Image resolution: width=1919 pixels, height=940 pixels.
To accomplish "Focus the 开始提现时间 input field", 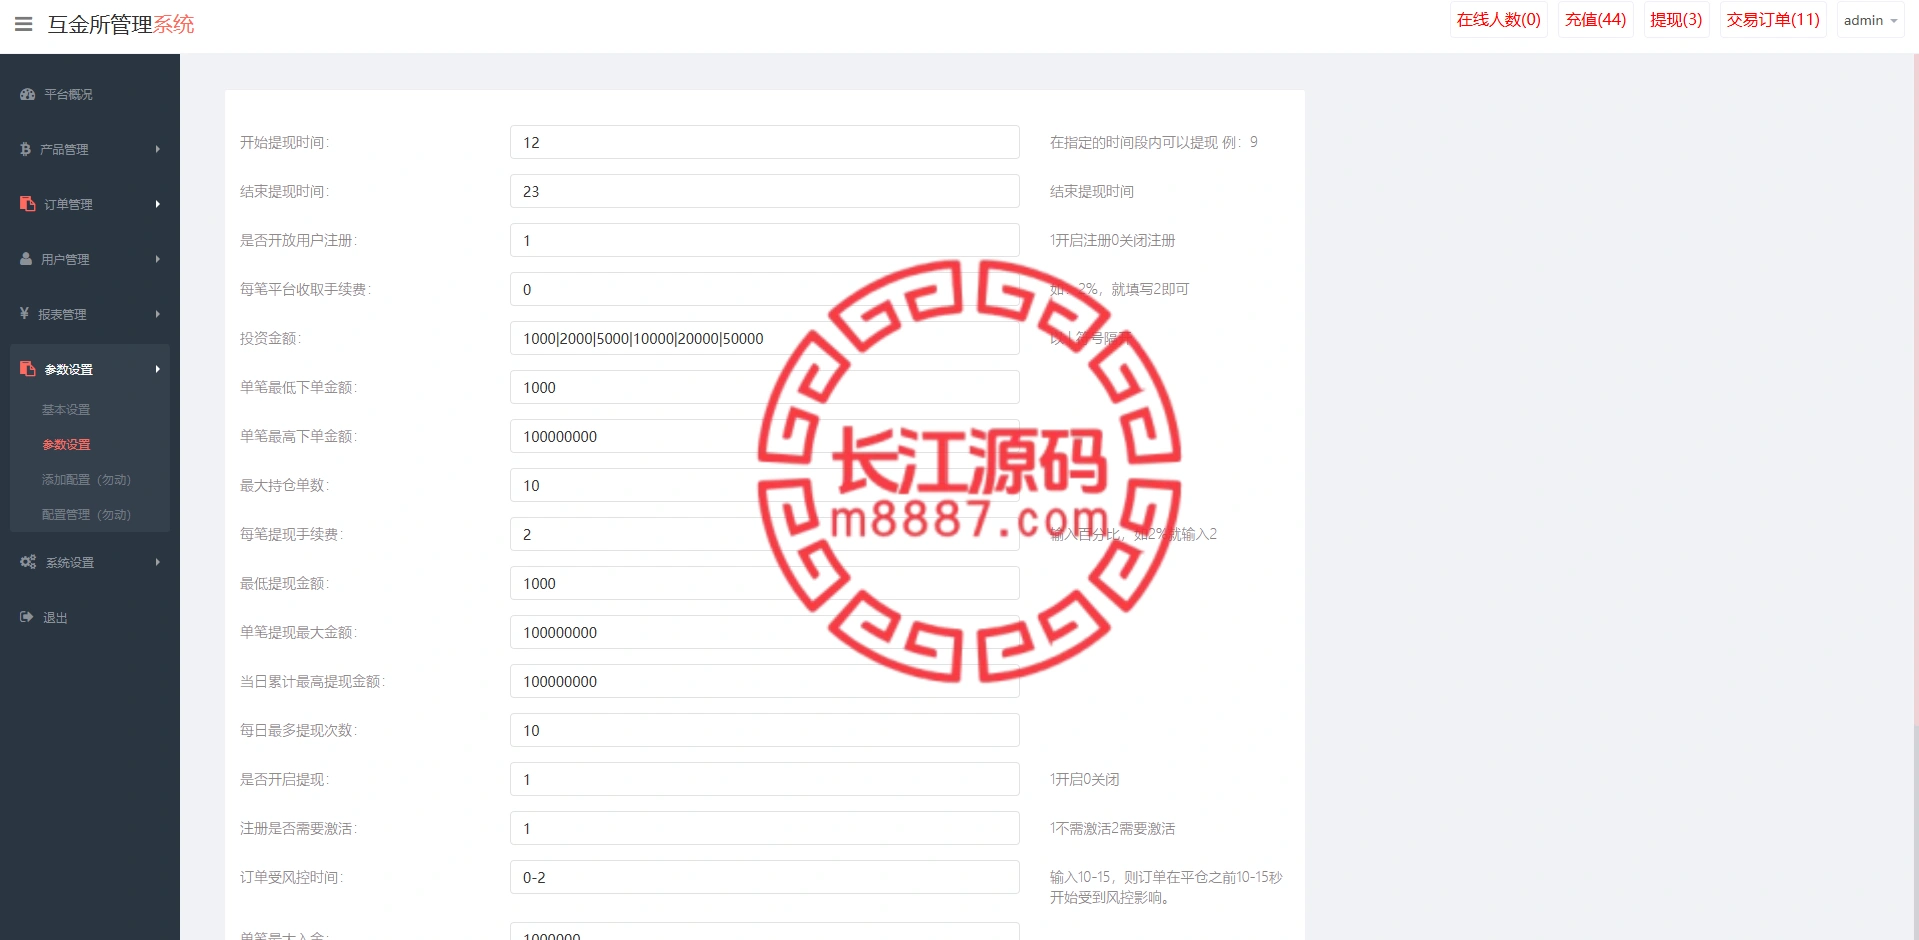I will click(x=764, y=142).
